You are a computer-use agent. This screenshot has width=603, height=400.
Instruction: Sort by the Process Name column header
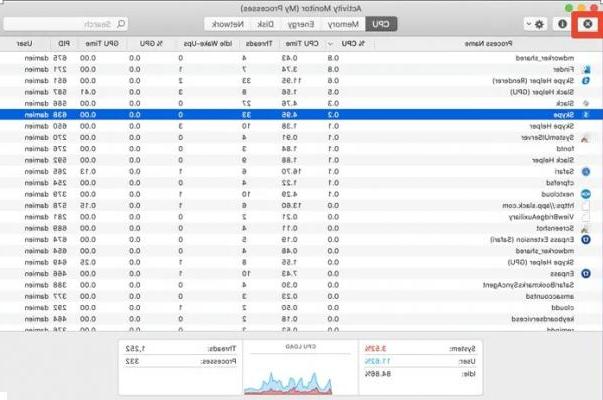[488, 43]
